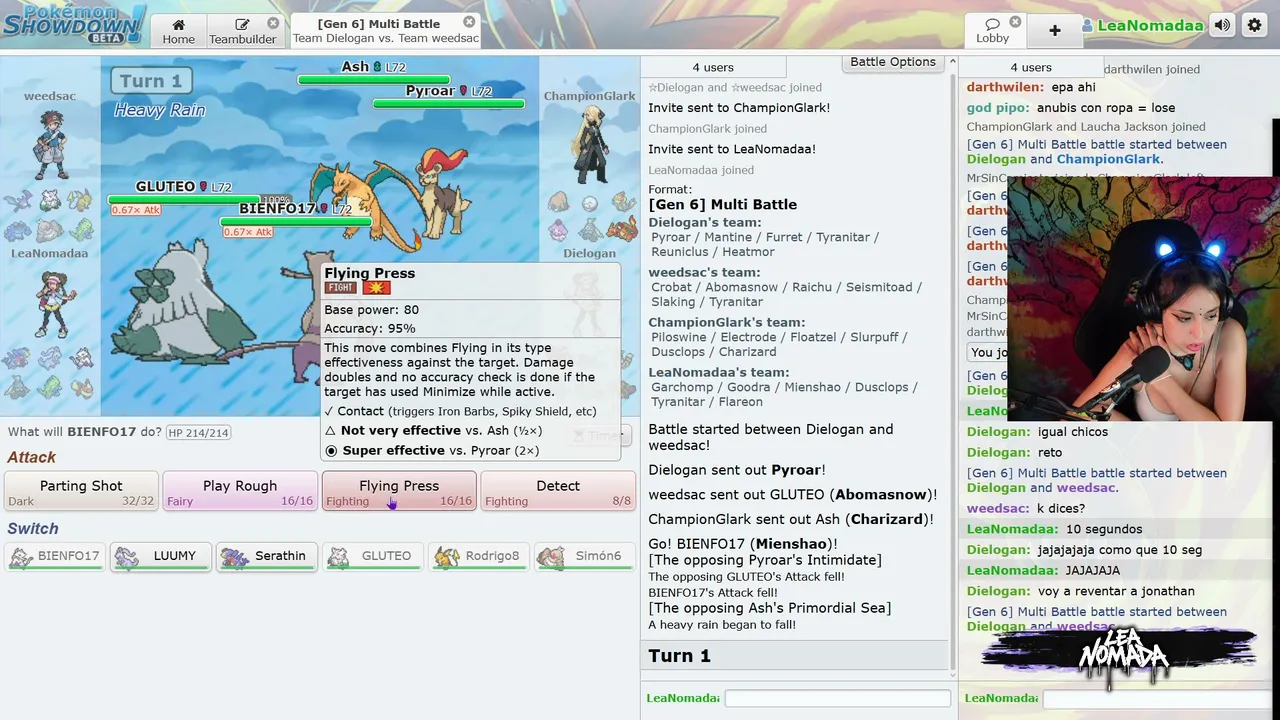Close the Teambuilder tab with its X
The width and height of the screenshot is (1280, 720).
273,23
